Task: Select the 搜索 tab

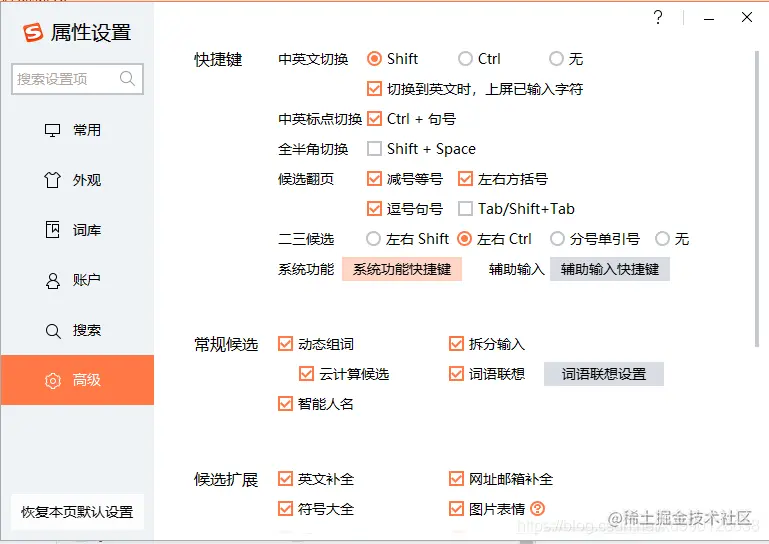Action: [77, 331]
